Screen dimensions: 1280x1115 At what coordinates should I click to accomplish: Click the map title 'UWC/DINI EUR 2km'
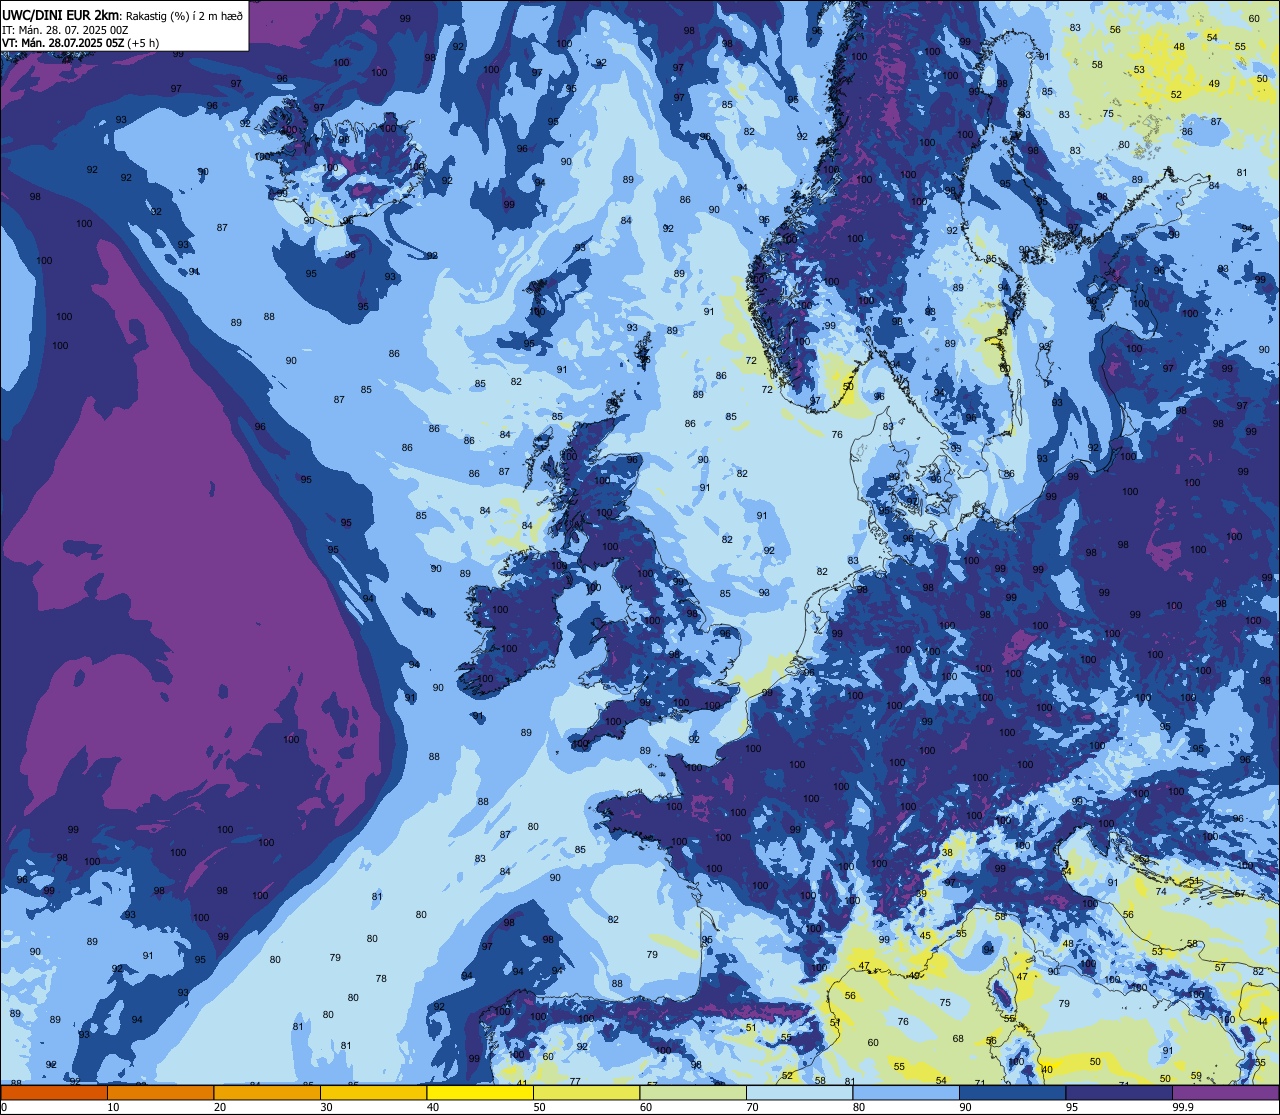[x=60, y=15]
